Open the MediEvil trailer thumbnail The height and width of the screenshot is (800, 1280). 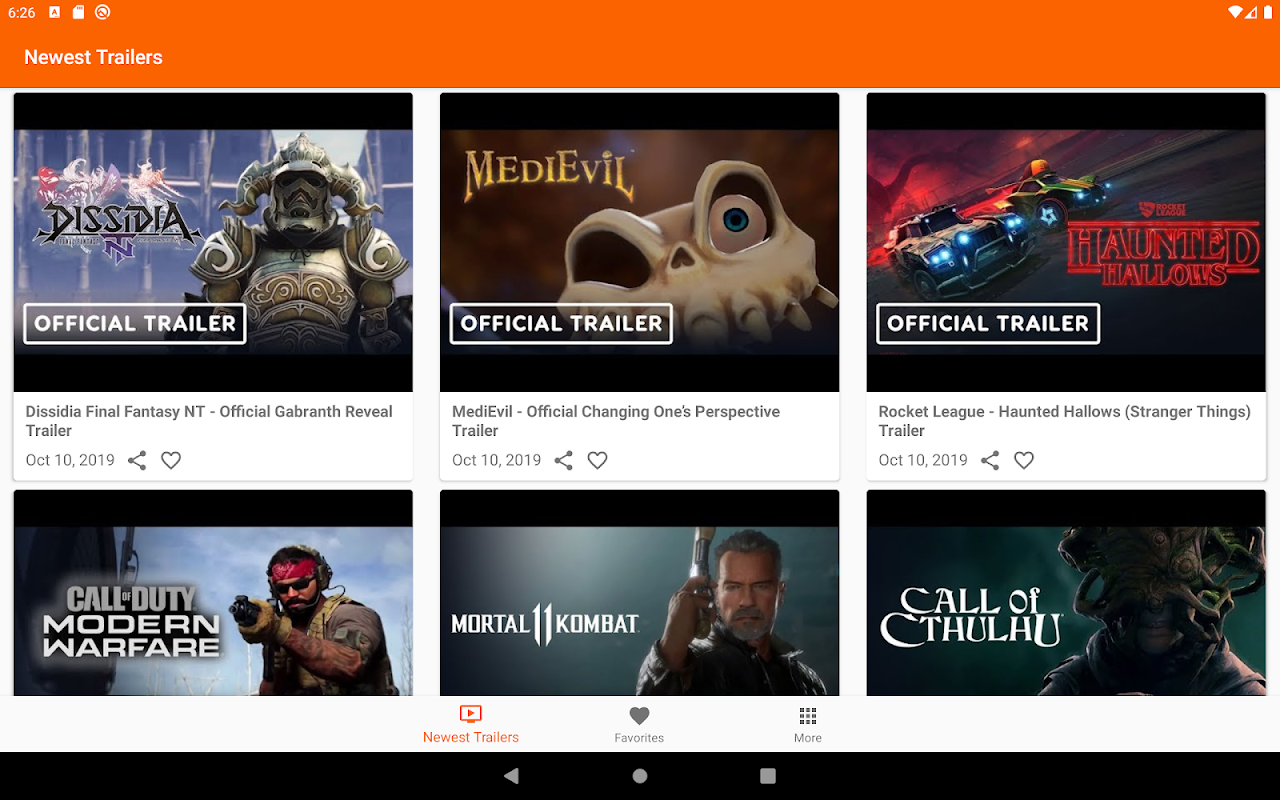click(639, 242)
